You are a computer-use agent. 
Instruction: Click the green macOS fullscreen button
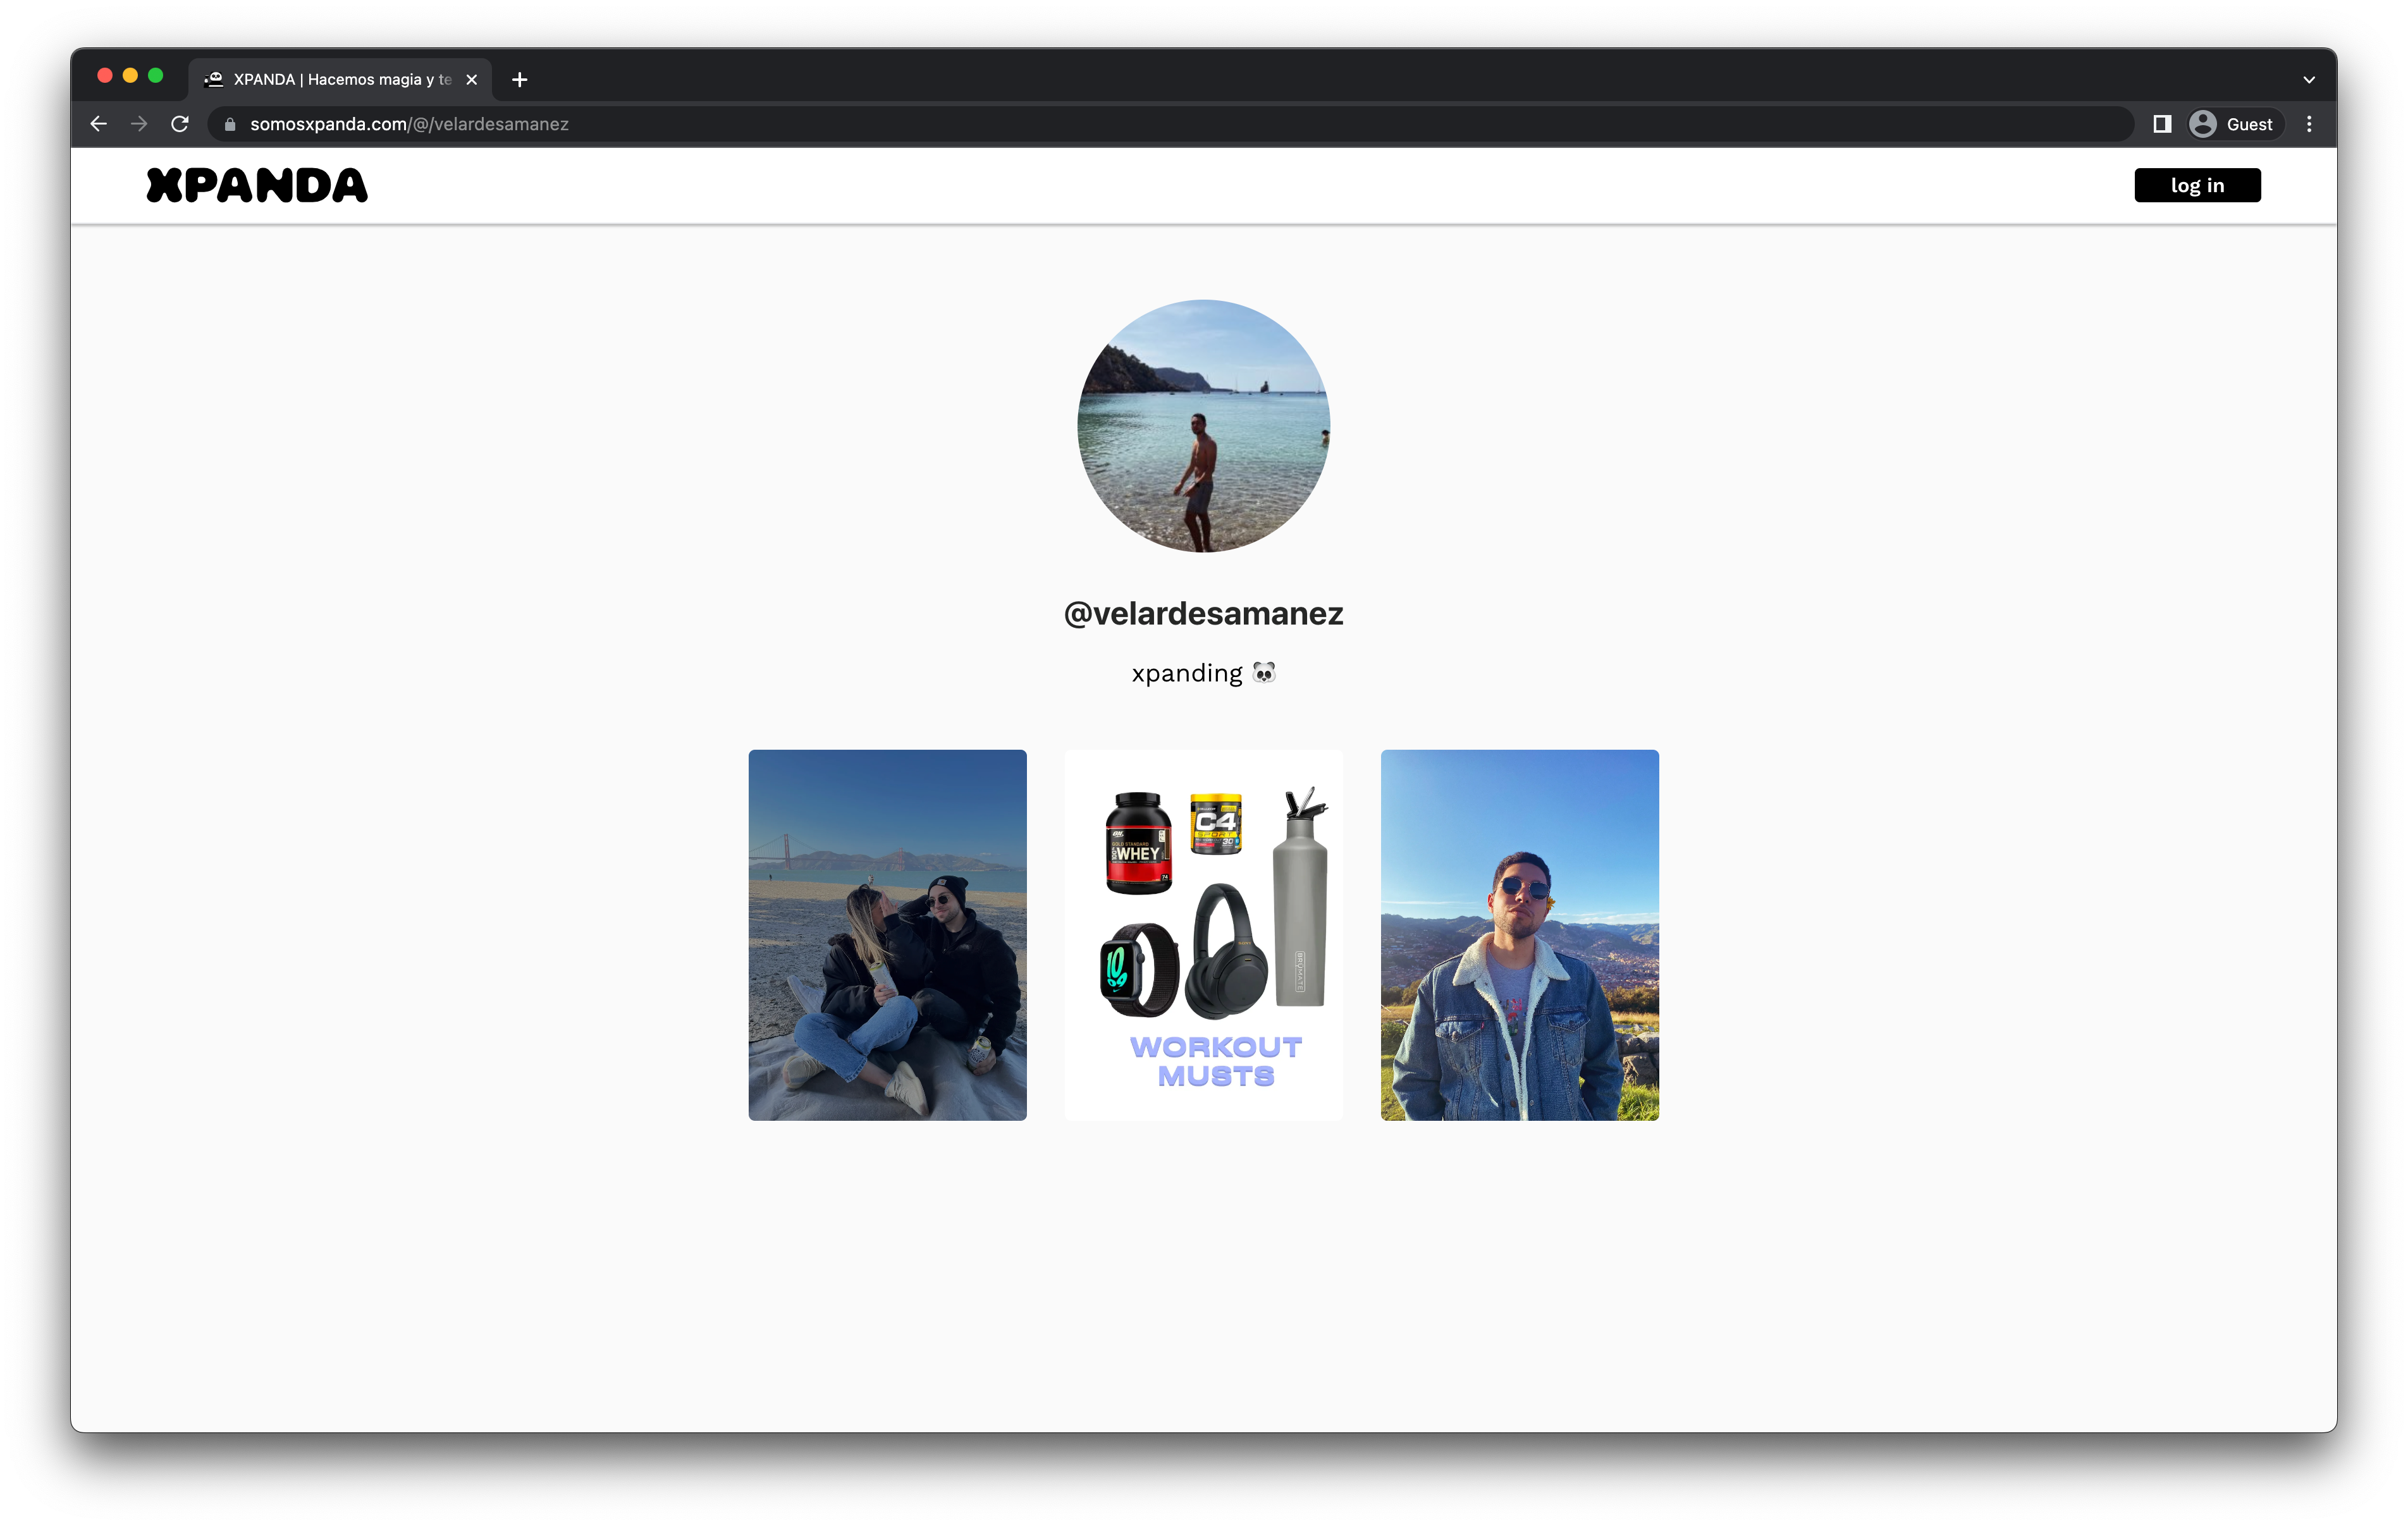pyautogui.click(x=156, y=76)
